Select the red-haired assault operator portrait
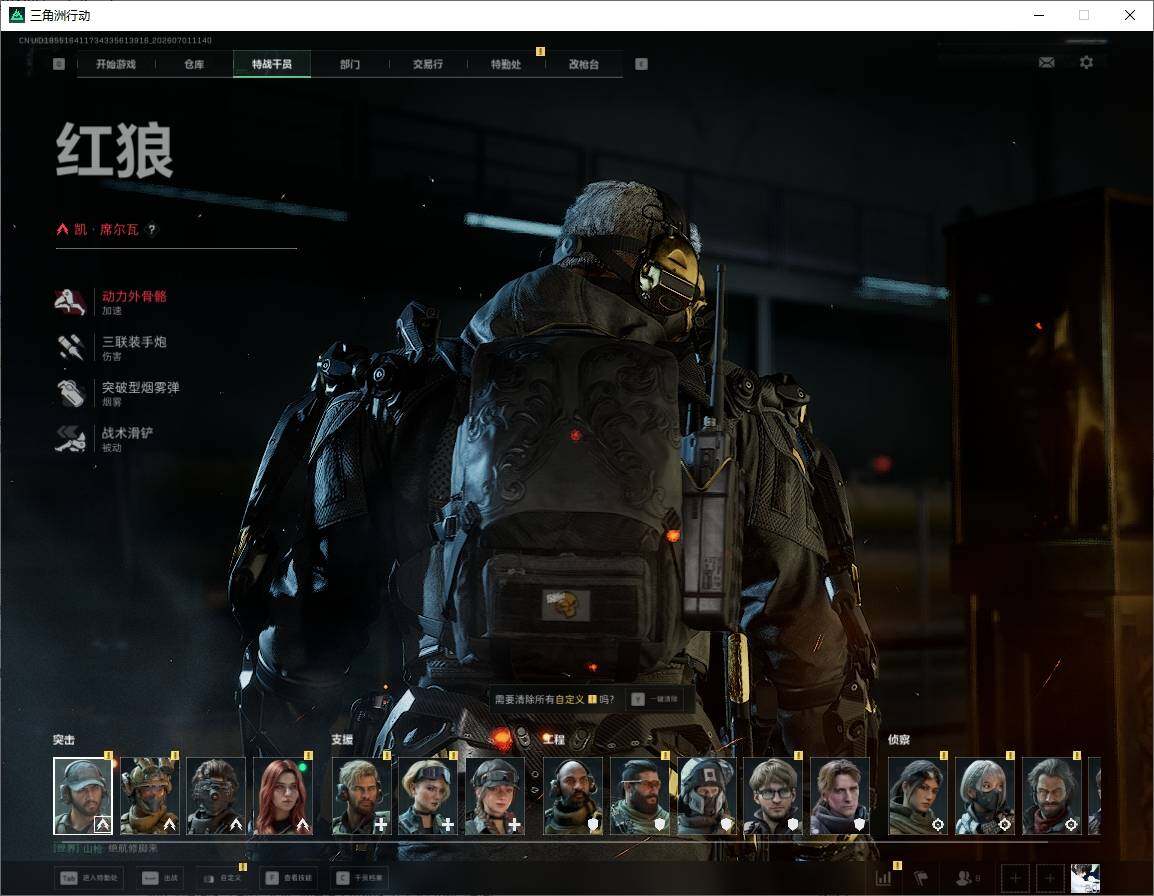This screenshot has height=896, width=1154. (283, 796)
